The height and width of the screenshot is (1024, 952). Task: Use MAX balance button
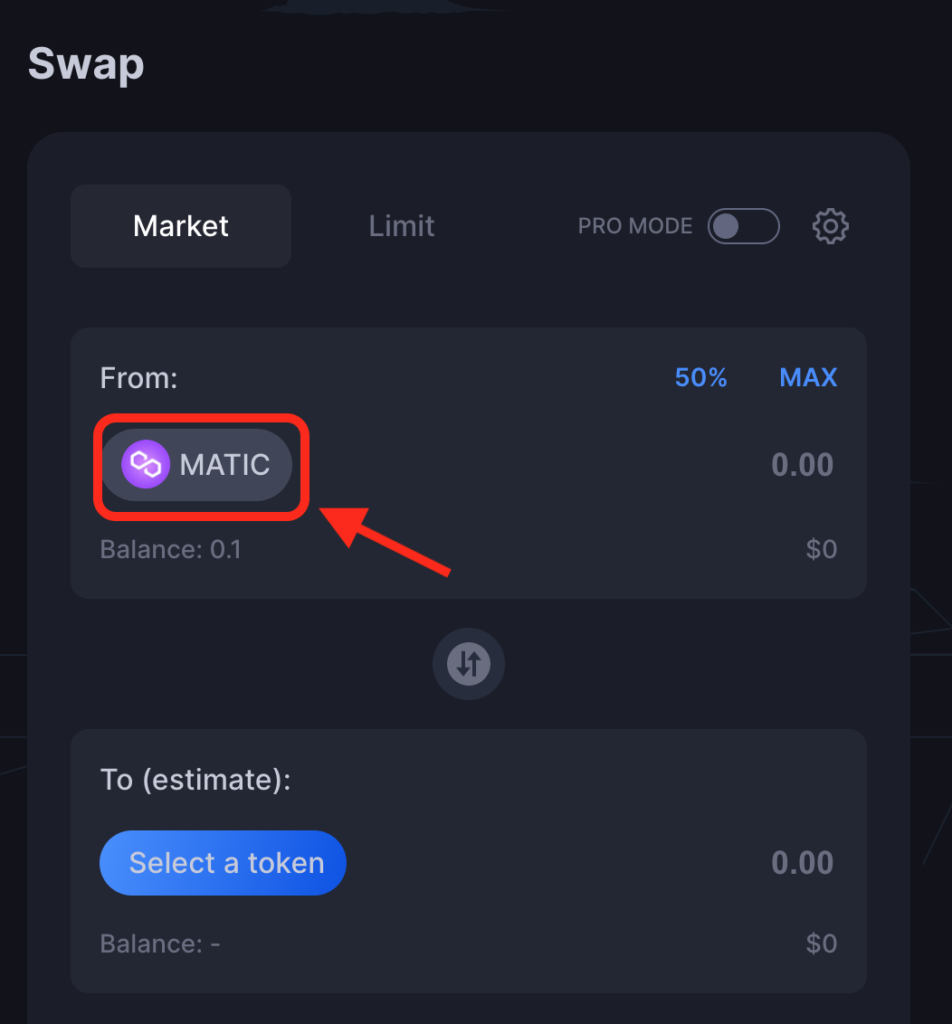[808, 377]
